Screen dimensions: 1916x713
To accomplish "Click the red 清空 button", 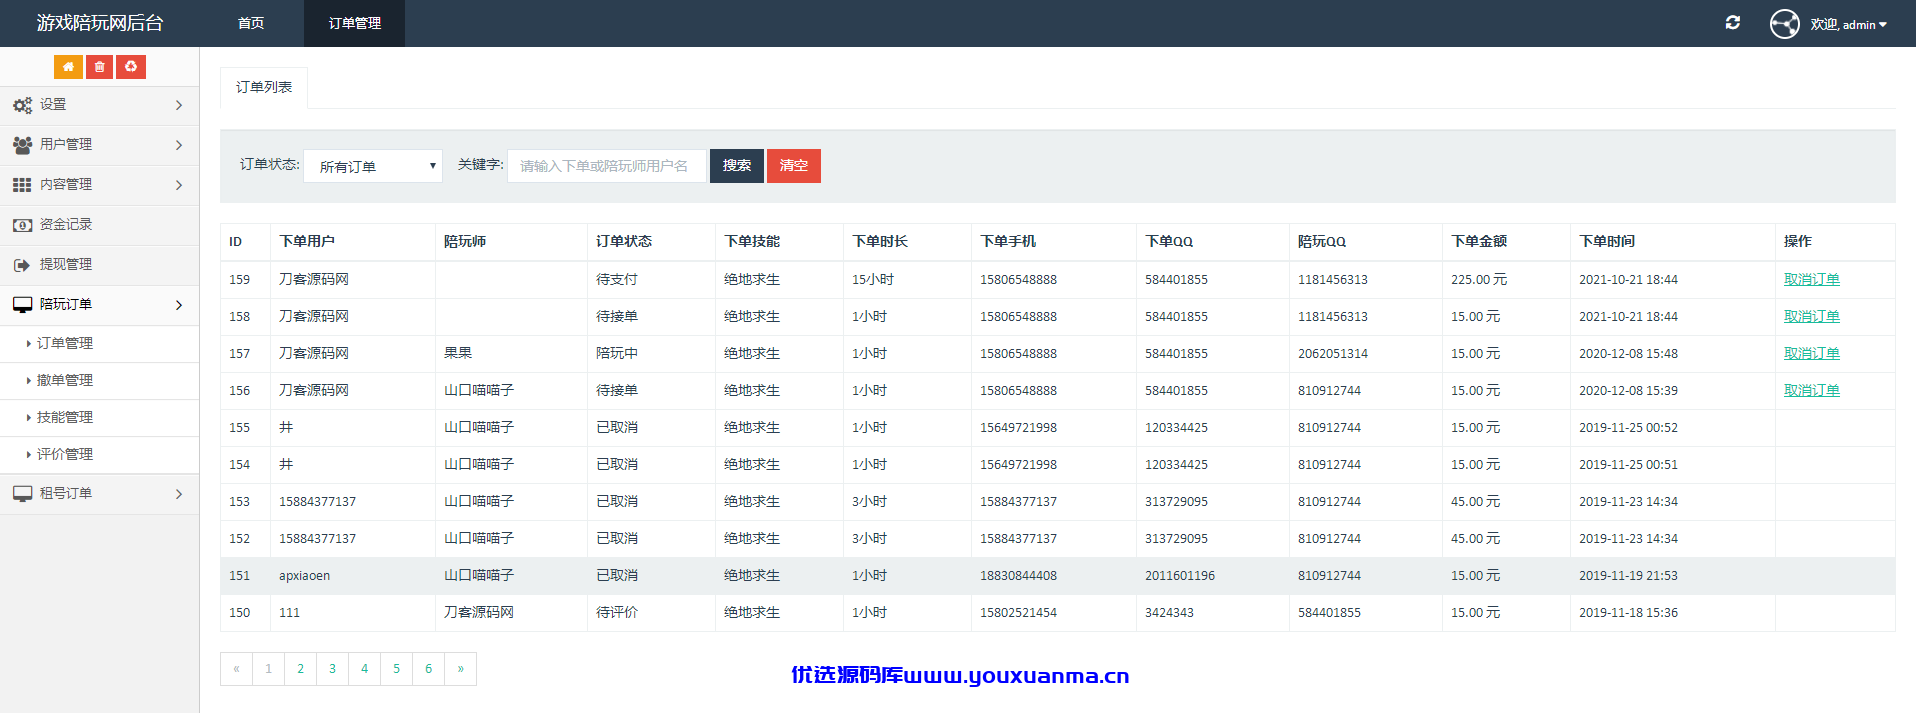I will pos(794,166).
